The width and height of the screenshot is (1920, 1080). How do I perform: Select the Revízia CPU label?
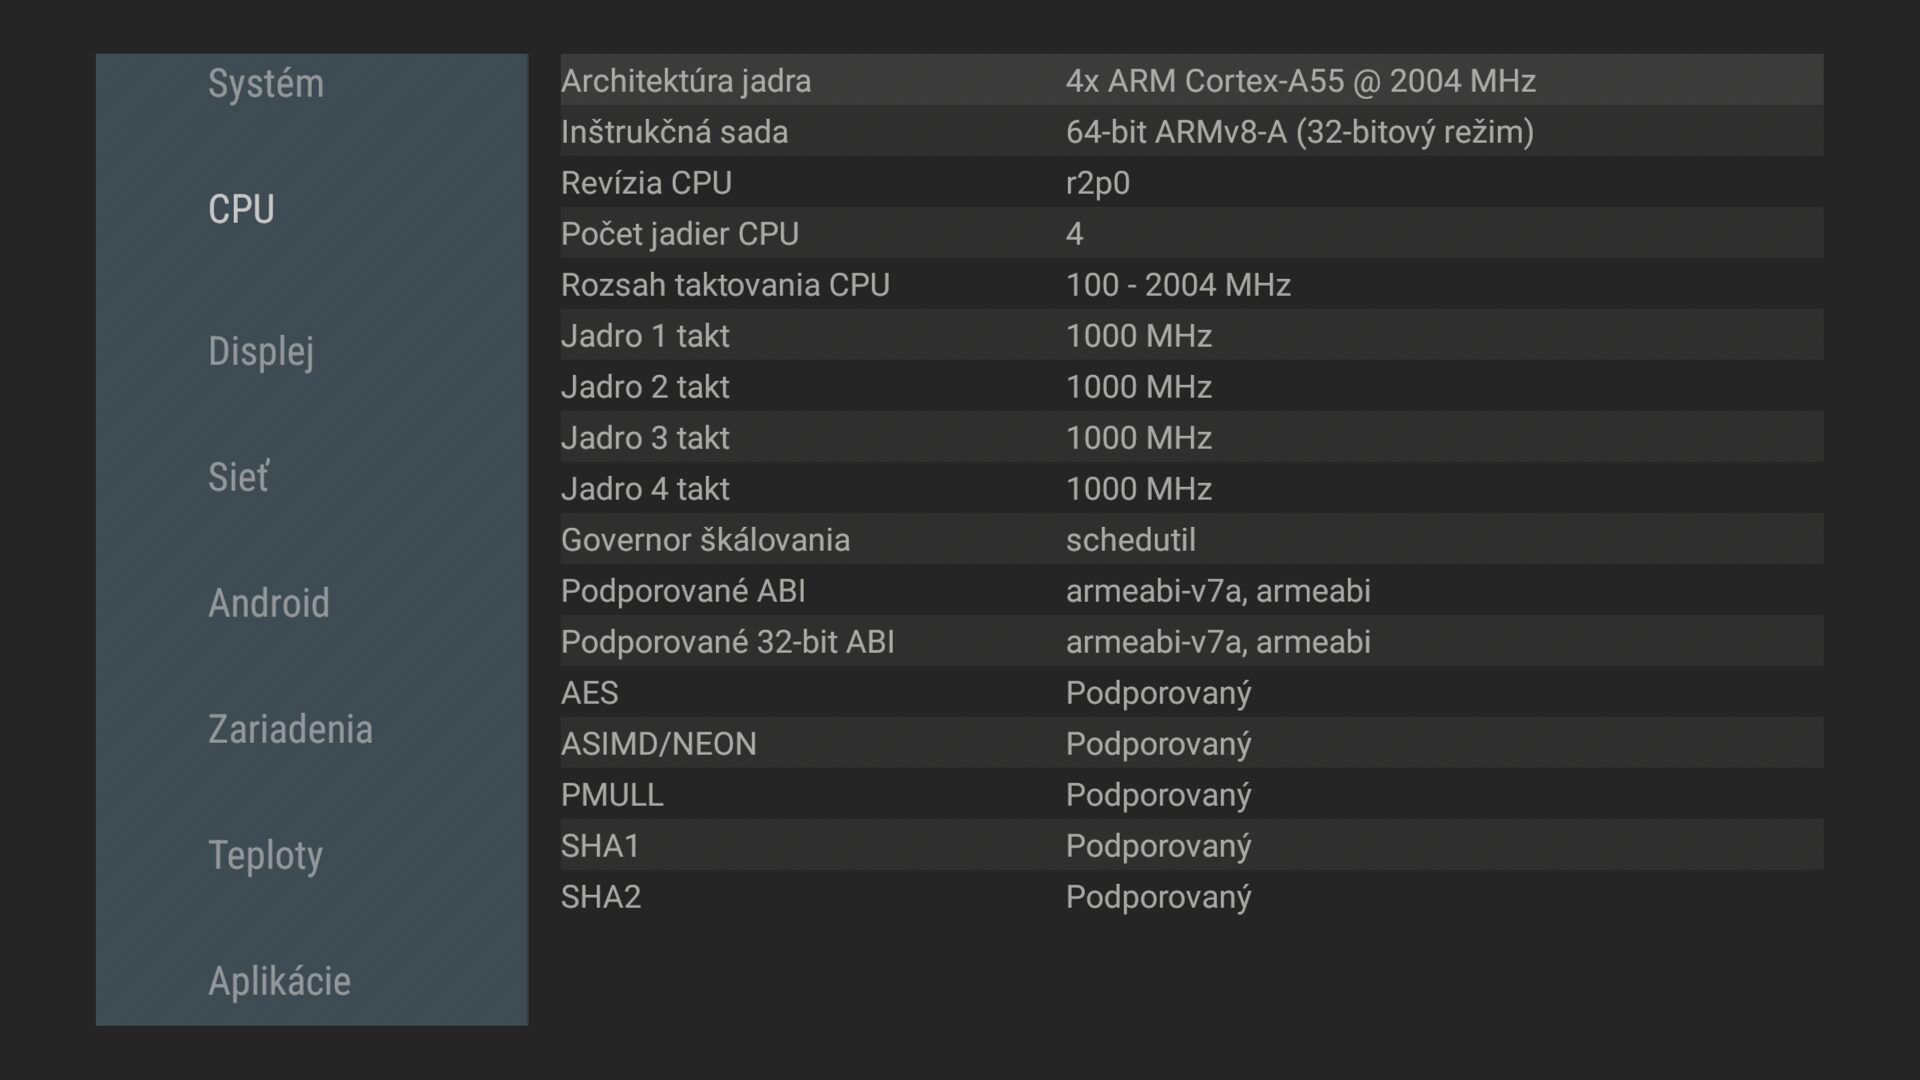646,183
